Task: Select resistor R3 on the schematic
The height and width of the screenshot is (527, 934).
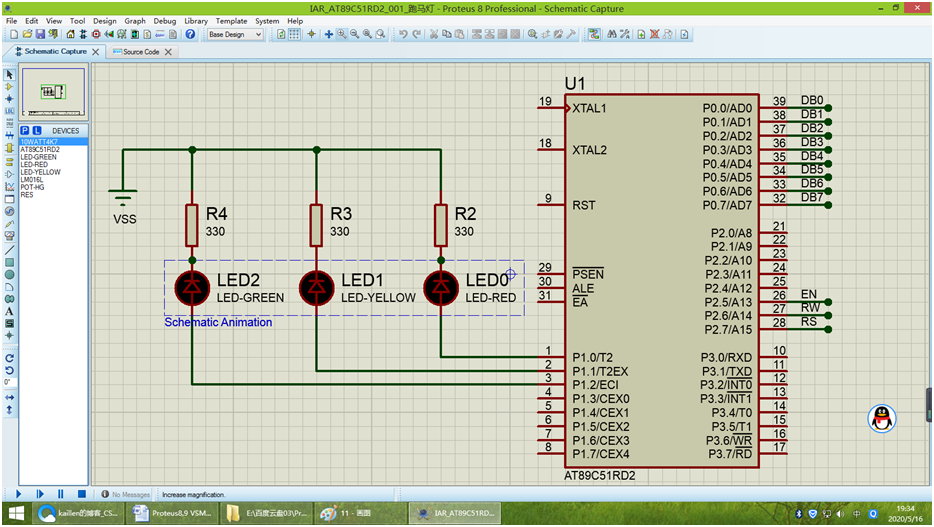Action: (316, 225)
